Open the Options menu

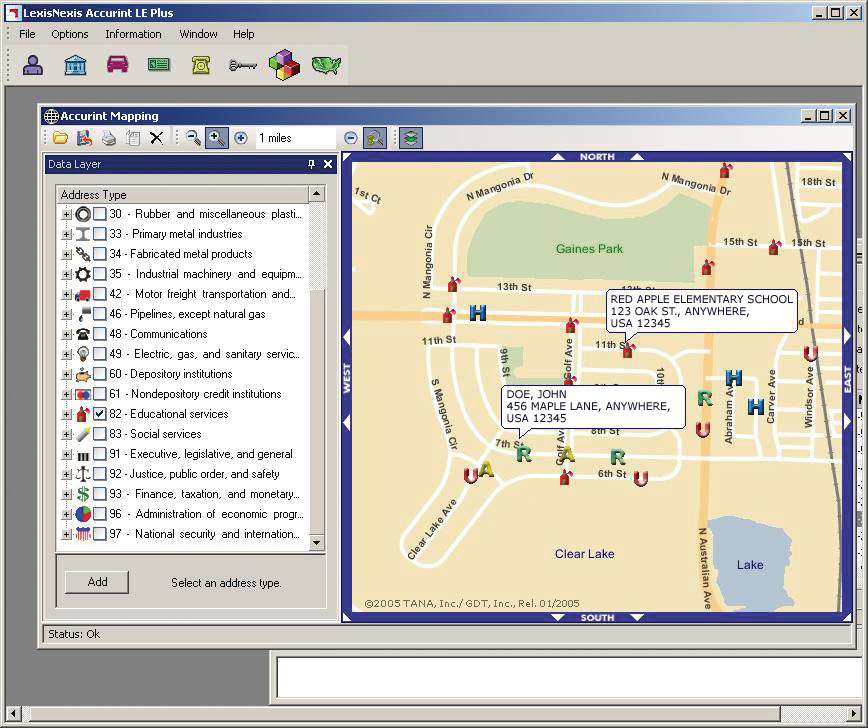(x=70, y=34)
